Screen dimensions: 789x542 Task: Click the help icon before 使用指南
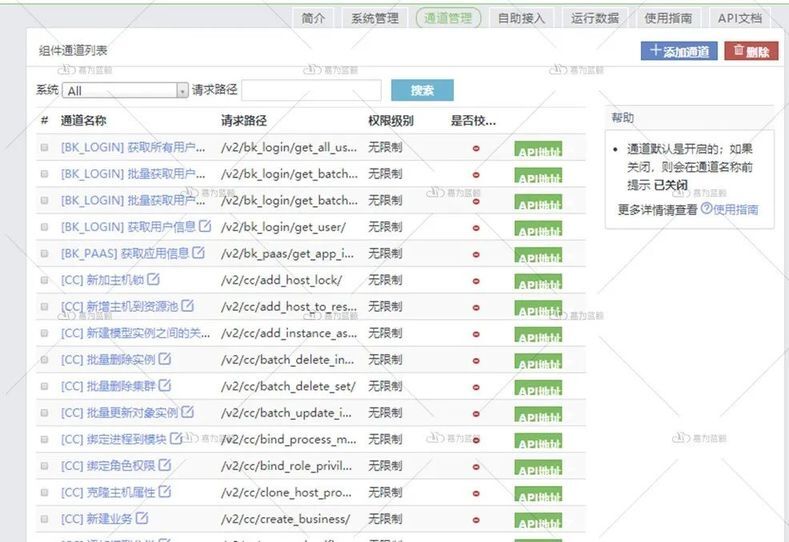706,208
